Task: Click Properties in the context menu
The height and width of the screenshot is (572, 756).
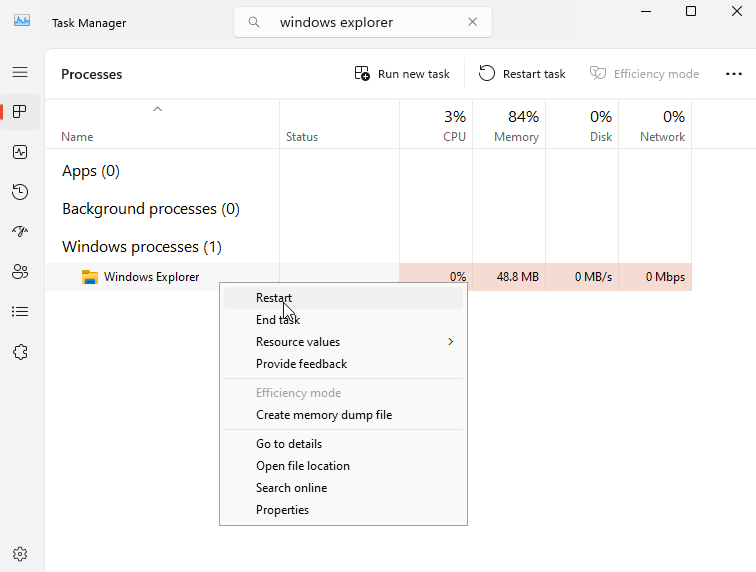Action: [x=282, y=510]
